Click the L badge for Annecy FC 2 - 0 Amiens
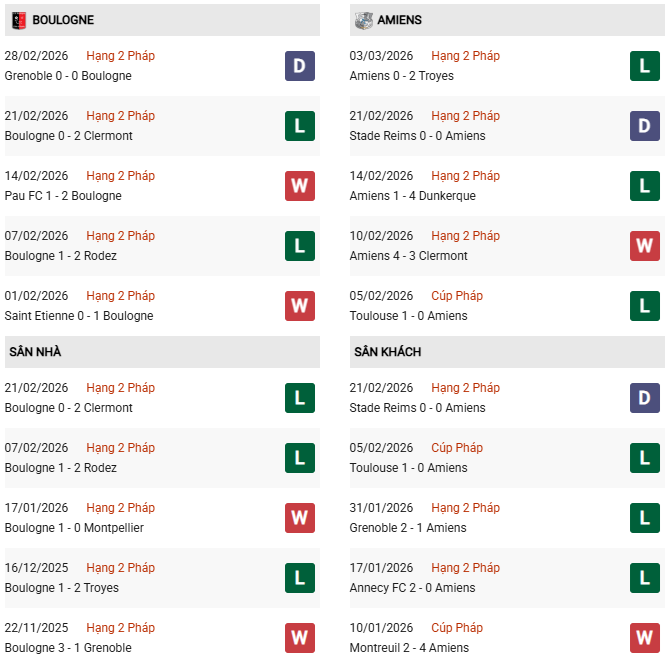The height and width of the screenshot is (666, 671). [645, 578]
